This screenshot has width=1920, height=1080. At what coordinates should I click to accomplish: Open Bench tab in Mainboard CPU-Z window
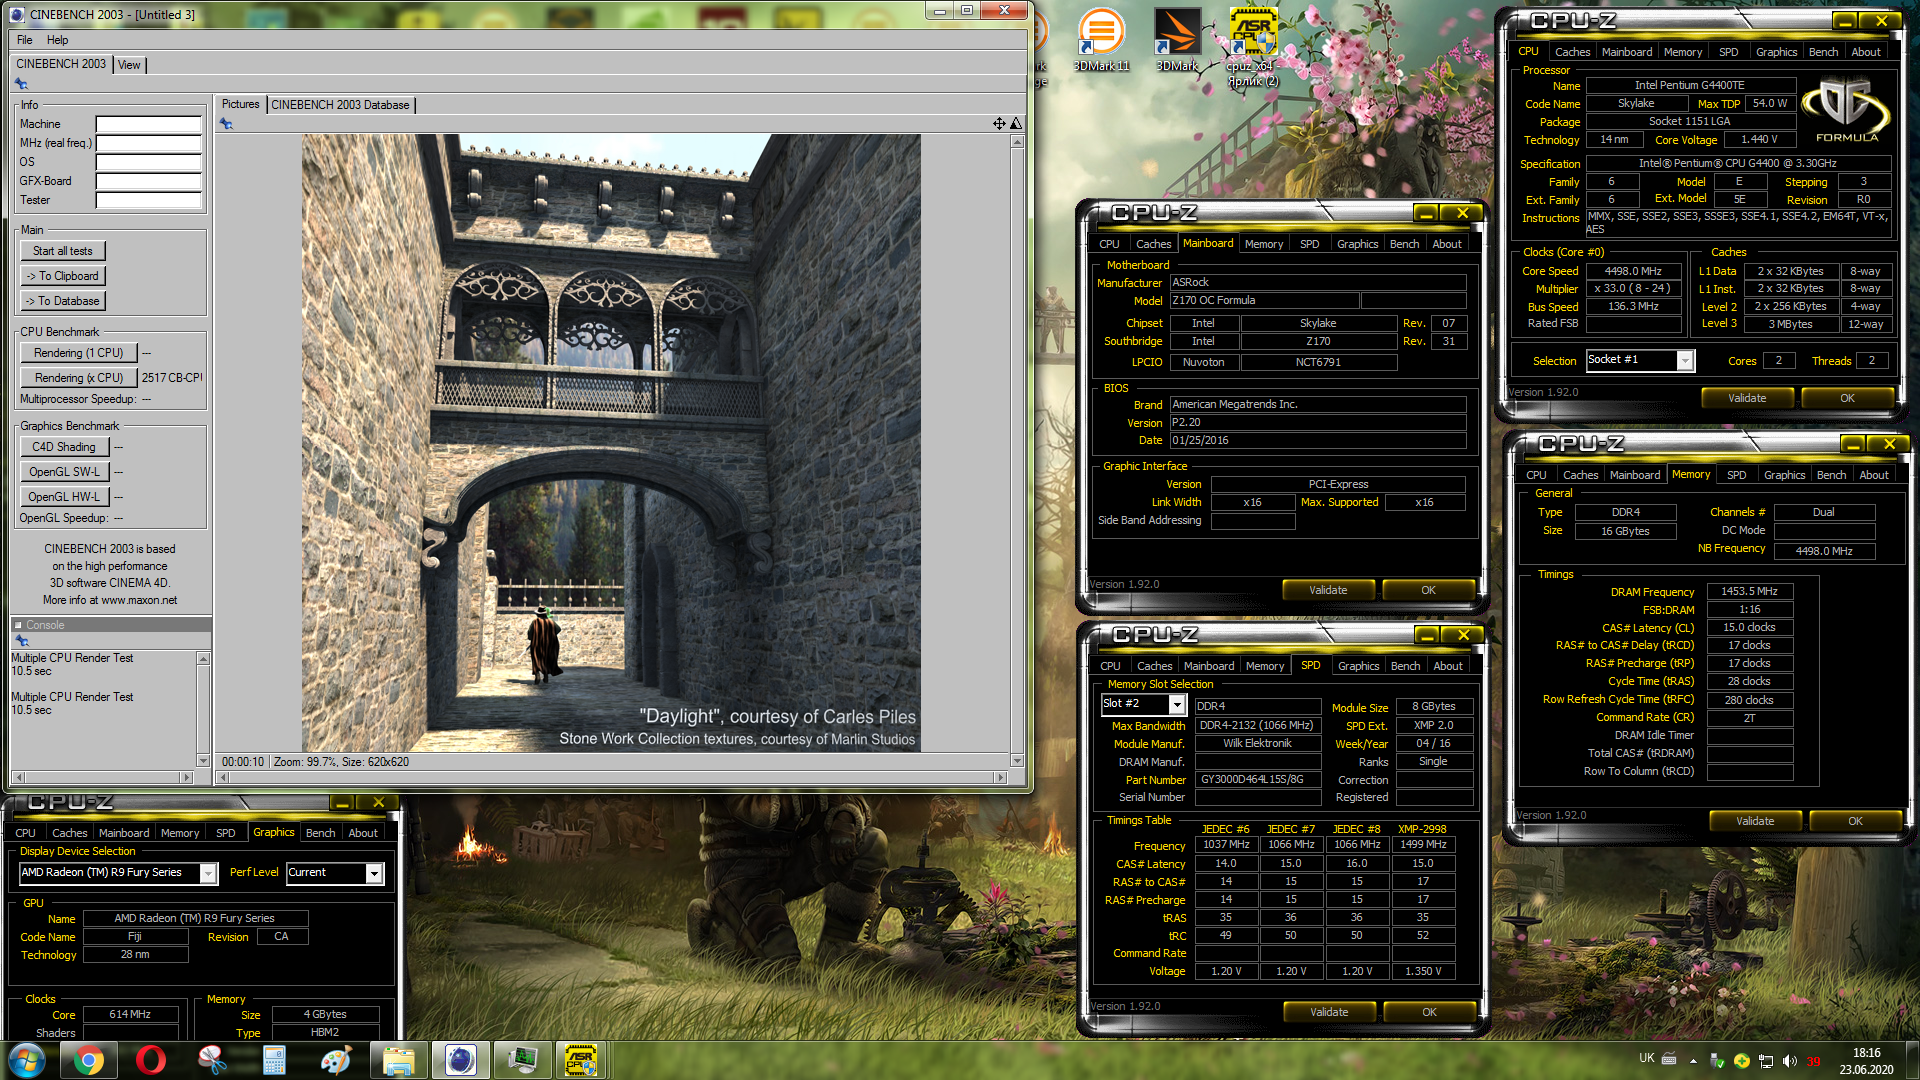1404,244
